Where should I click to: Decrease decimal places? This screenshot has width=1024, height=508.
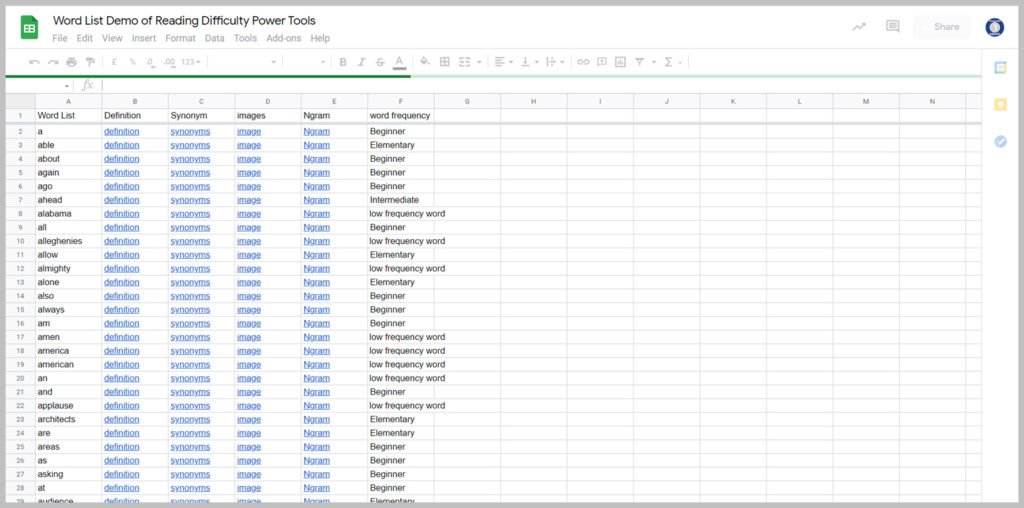pos(150,62)
